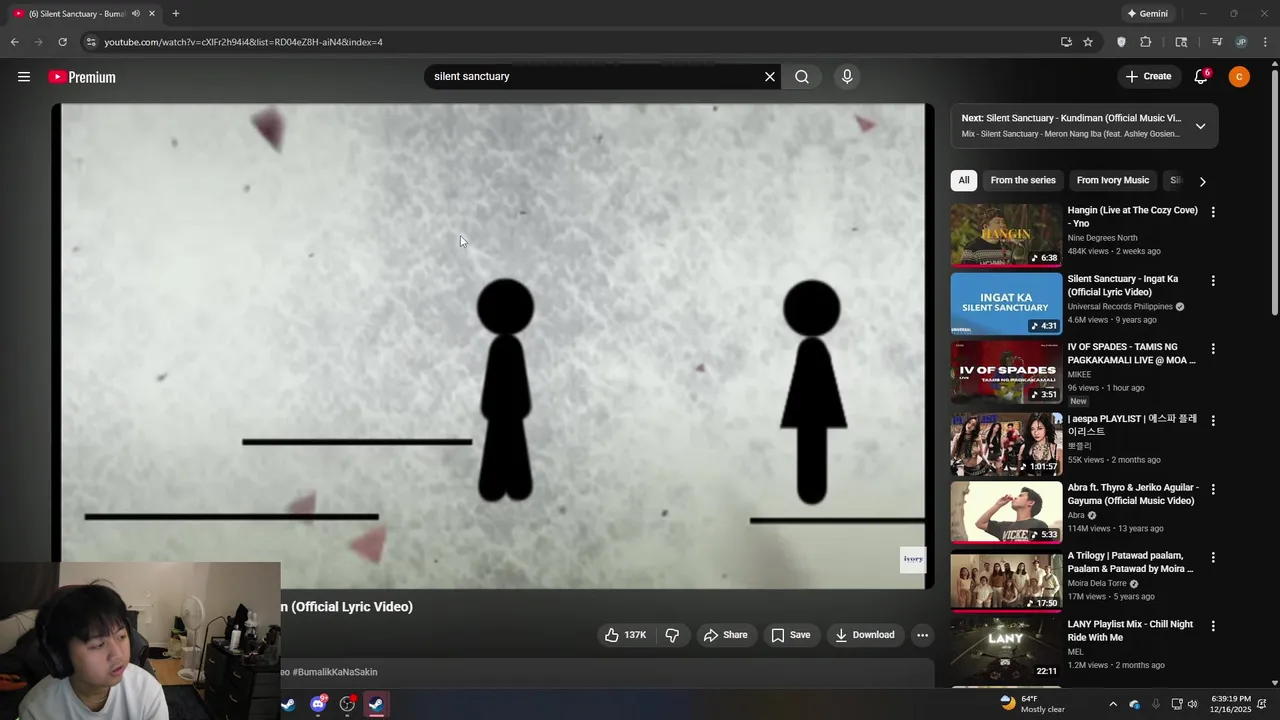Show hidden system tray icons chevron
Image resolution: width=1280 pixels, height=720 pixels.
click(x=1113, y=704)
